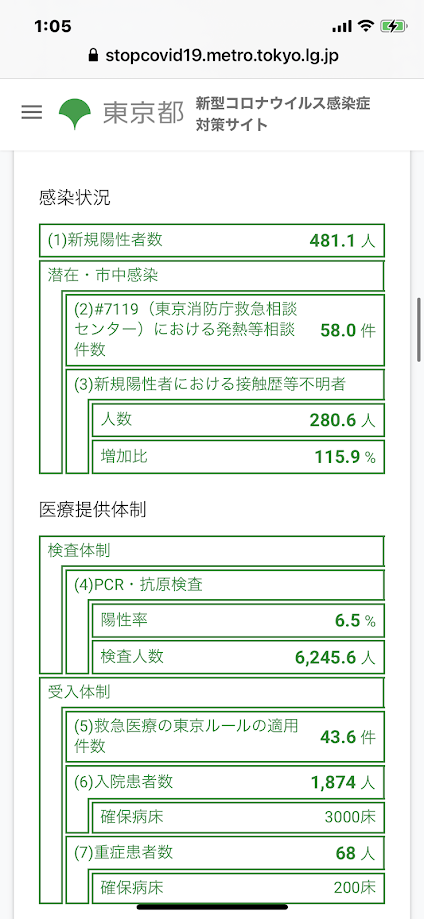Tap the 増加比 115.9 % cell
The image size is (424, 919).
click(x=238, y=457)
